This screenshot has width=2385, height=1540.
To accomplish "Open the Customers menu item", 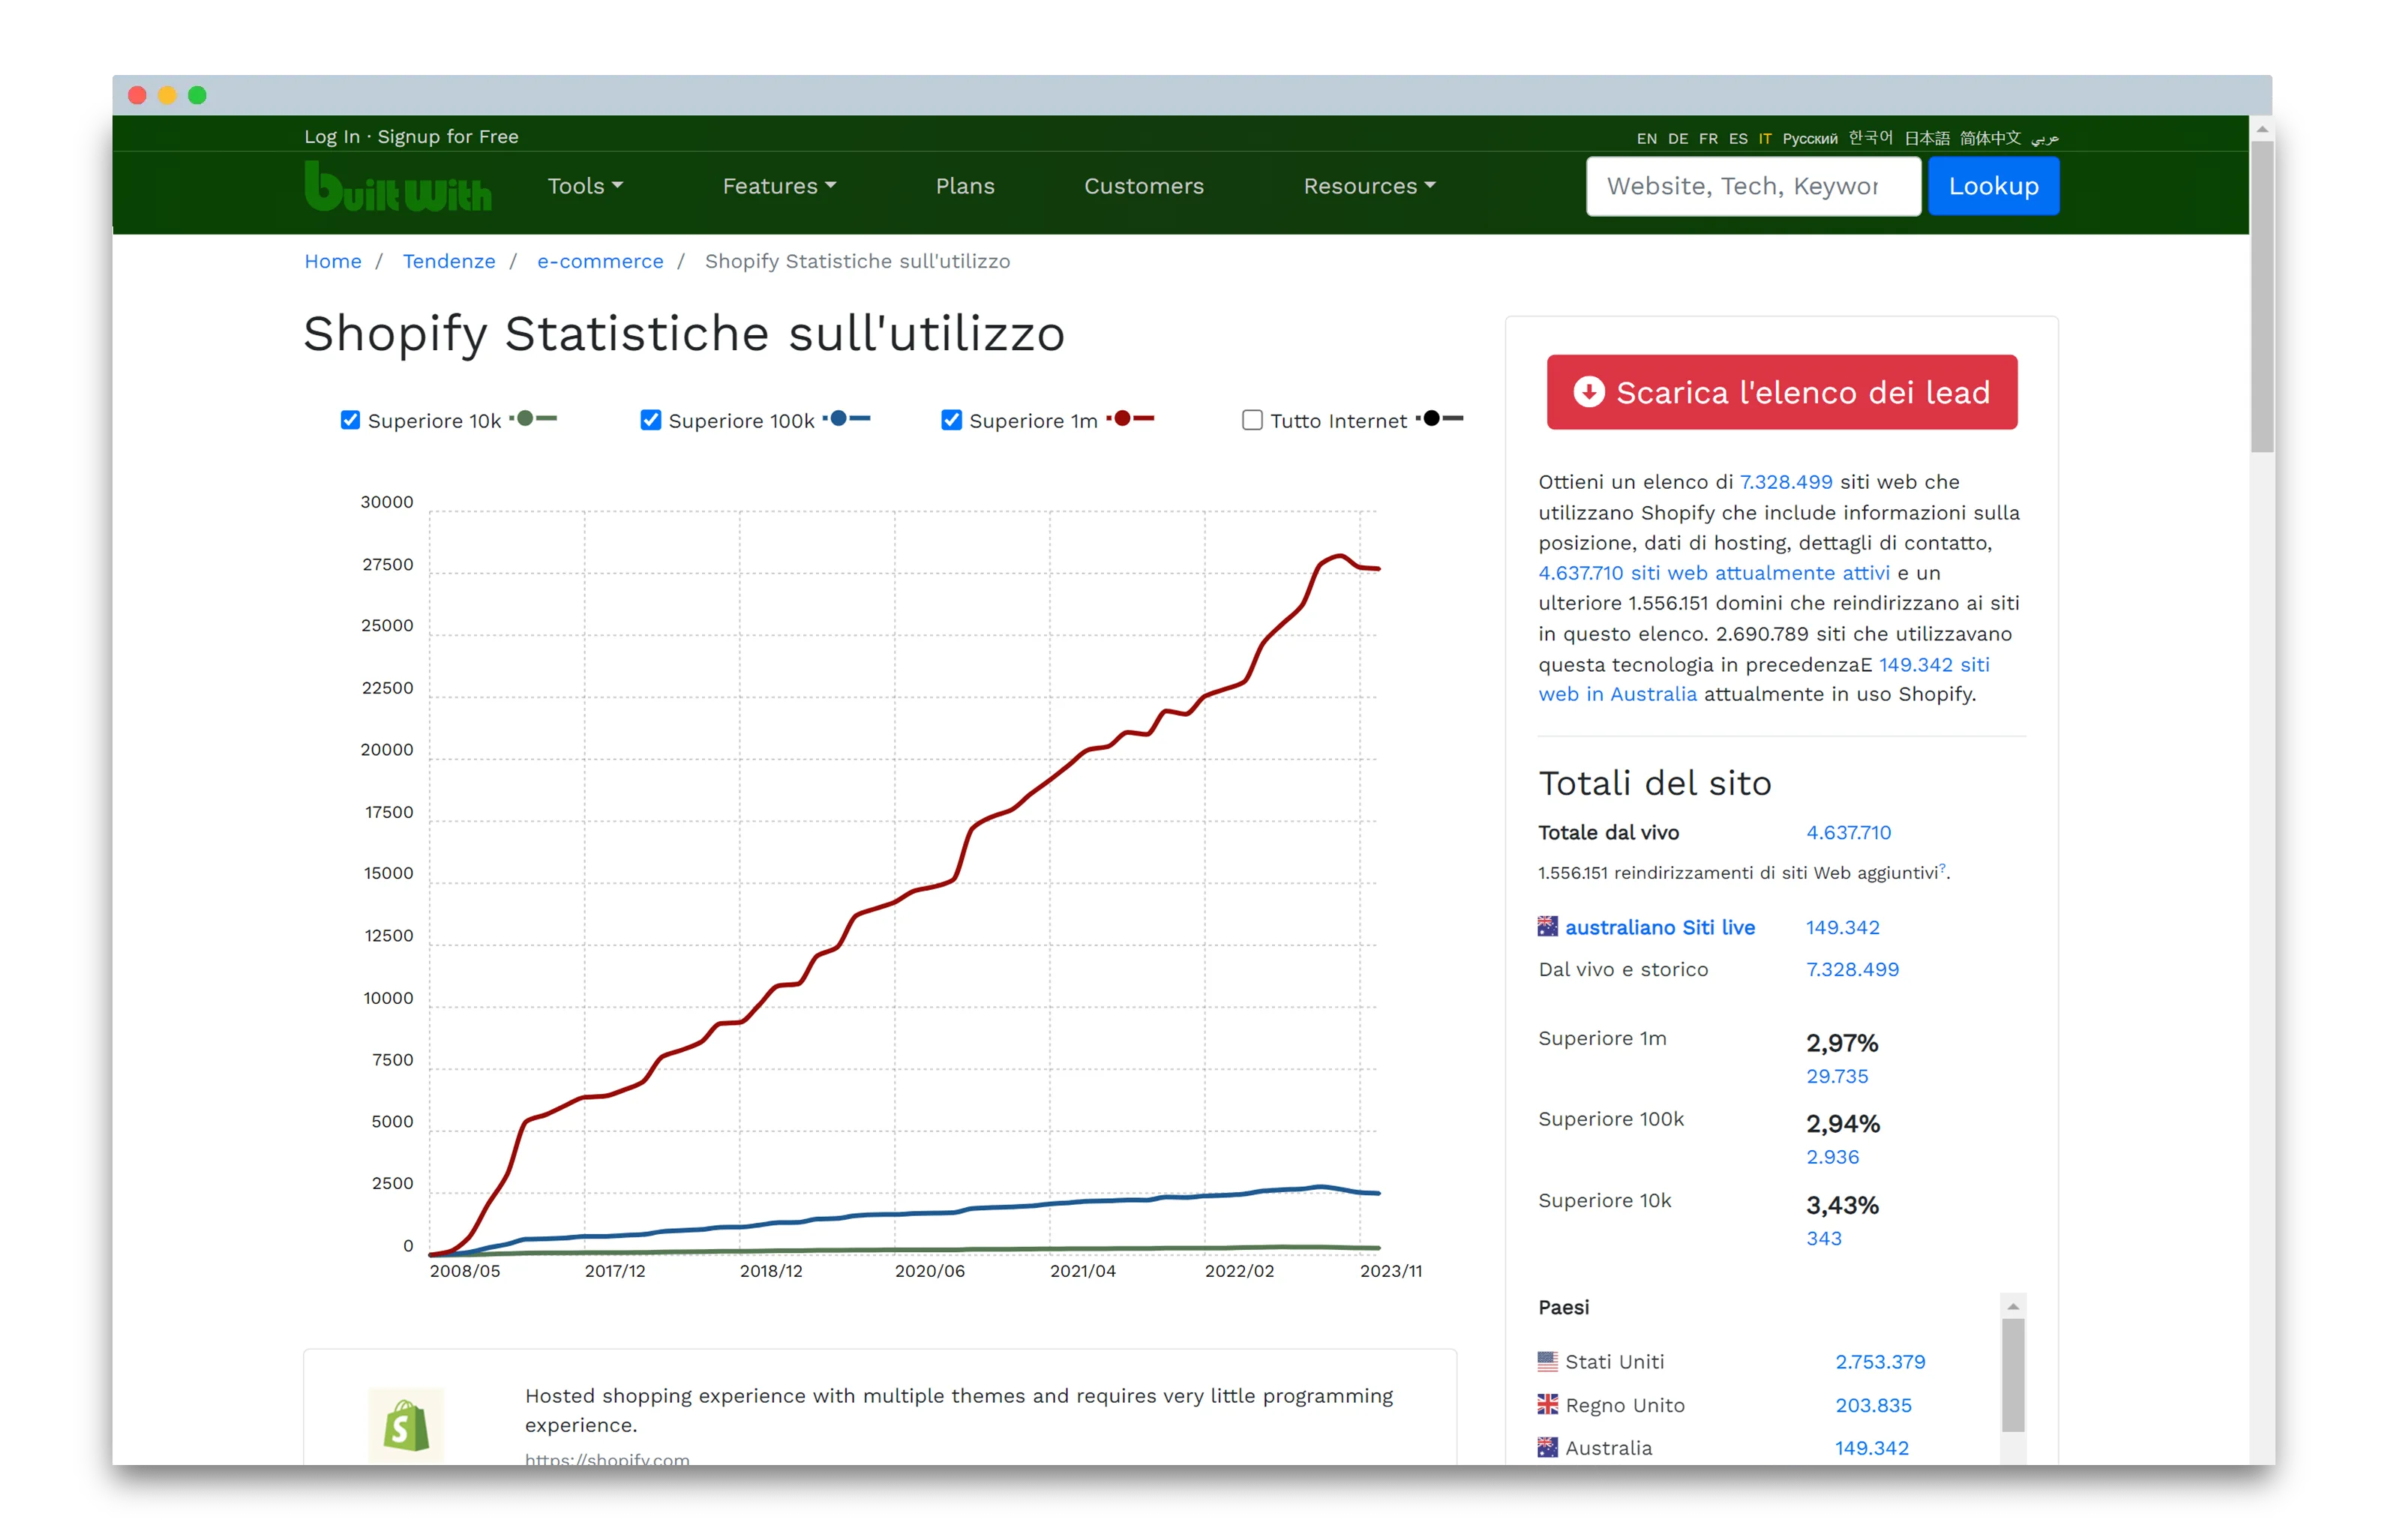I will tap(1143, 186).
